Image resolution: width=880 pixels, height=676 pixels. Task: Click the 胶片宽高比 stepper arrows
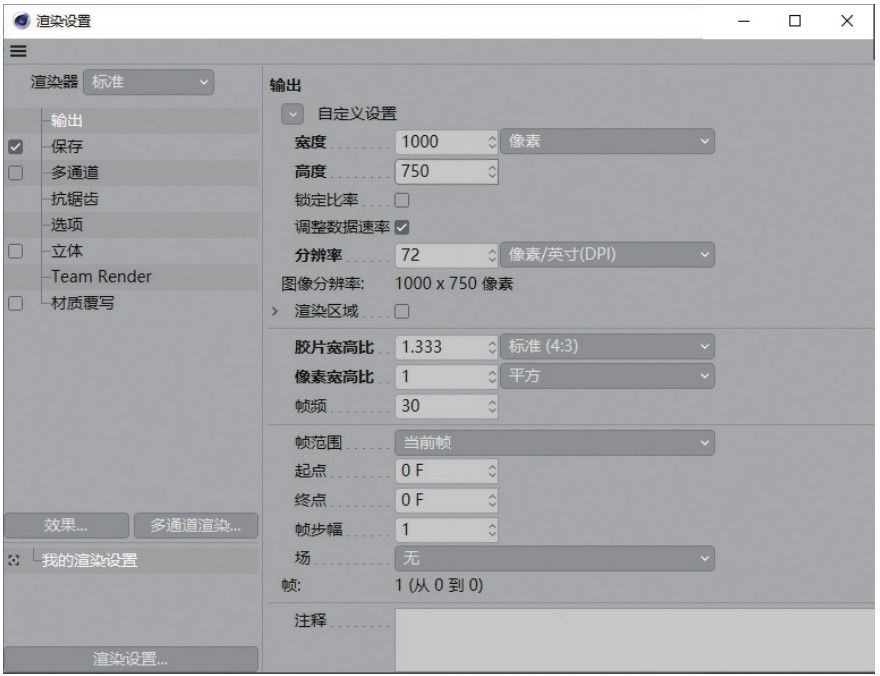(x=492, y=347)
